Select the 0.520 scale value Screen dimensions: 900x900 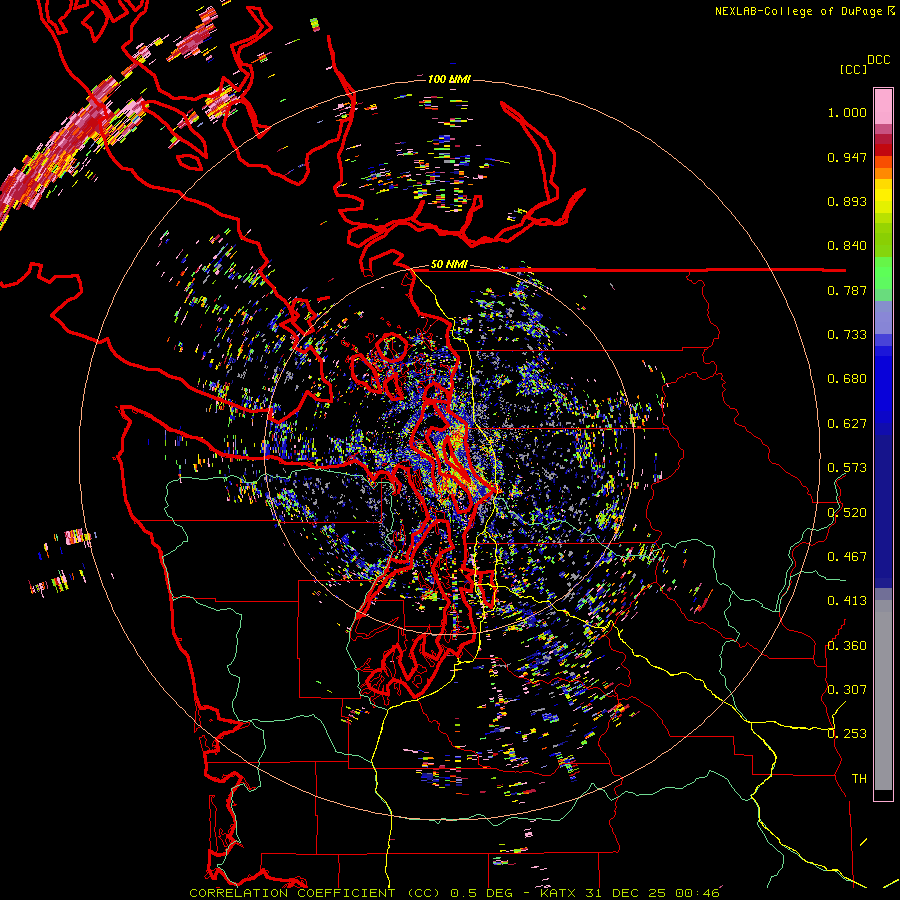847,513
